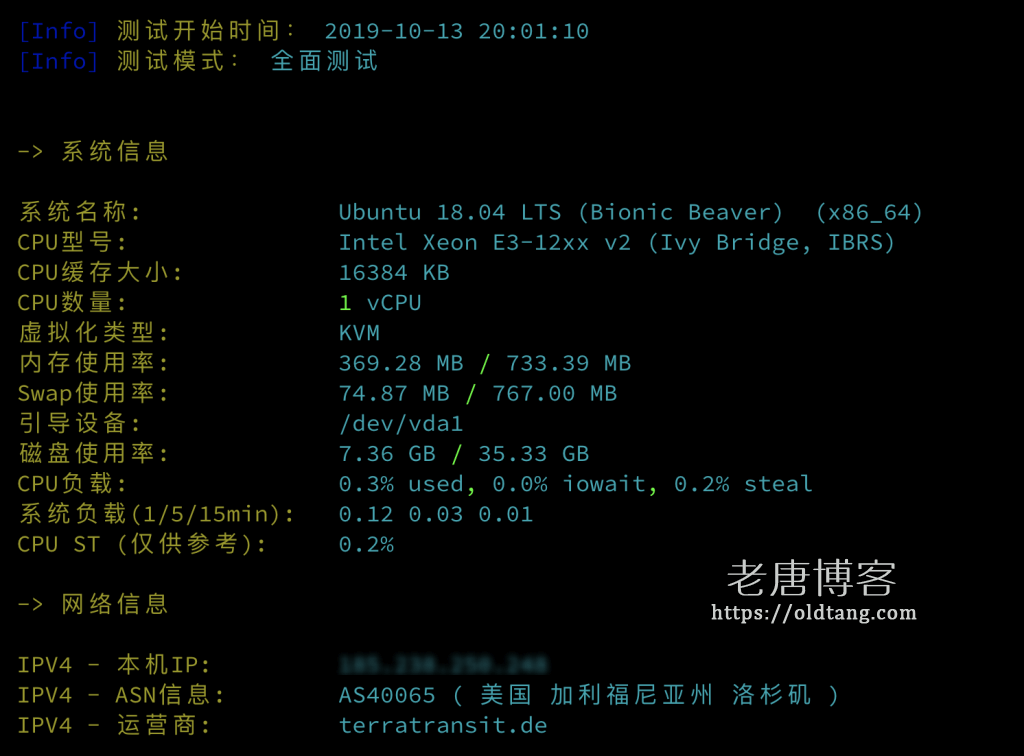Click the 1 vCPU count value
Image resolution: width=1024 pixels, height=756 pixels.
tap(380, 303)
